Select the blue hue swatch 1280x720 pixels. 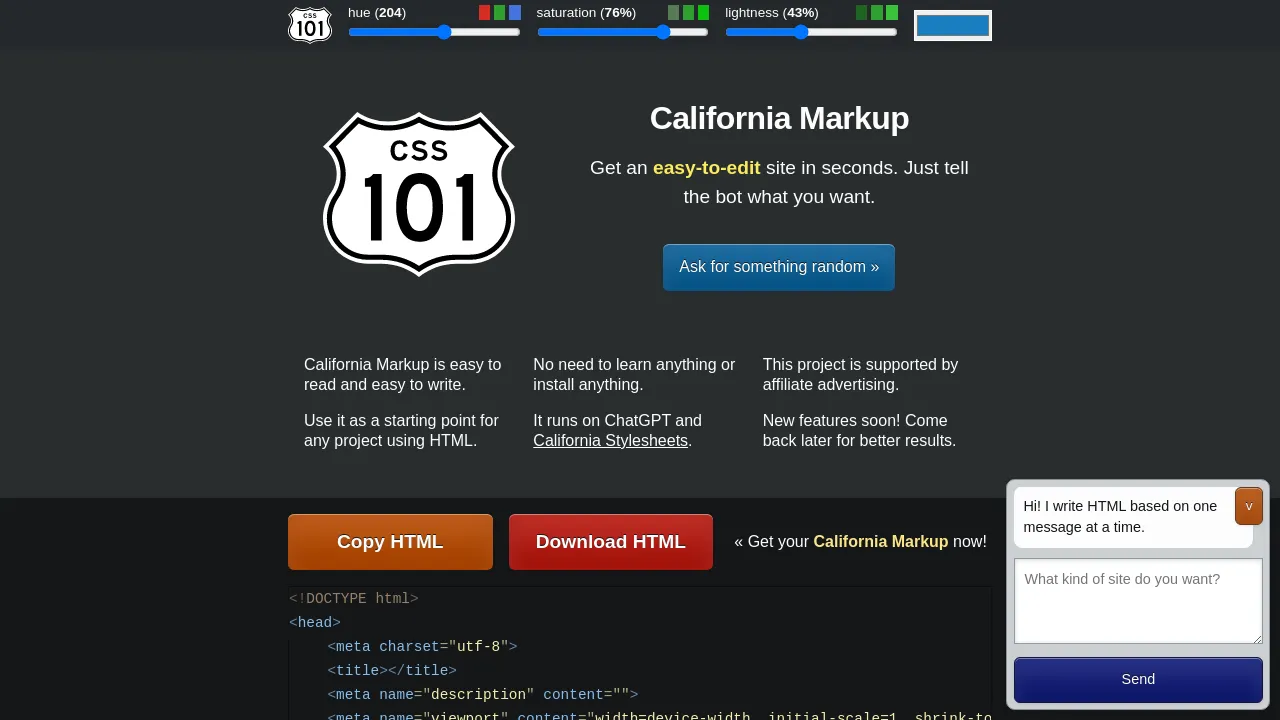click(515, 13)
